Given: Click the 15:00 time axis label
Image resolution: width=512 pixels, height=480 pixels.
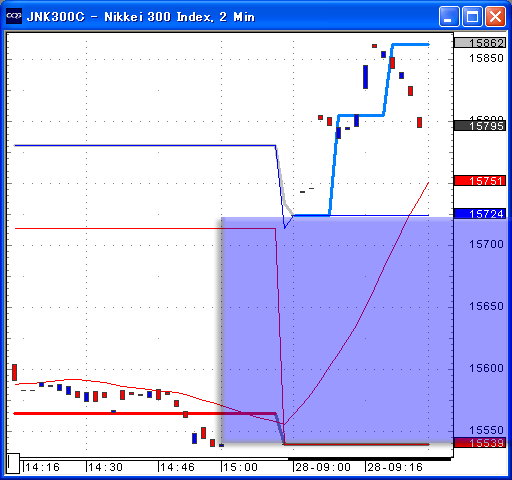Looking at the screenshot, I should click(240, 467).
